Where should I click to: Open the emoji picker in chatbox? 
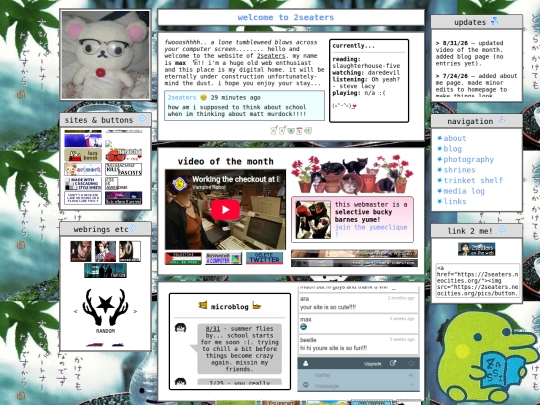click(305, 385)
